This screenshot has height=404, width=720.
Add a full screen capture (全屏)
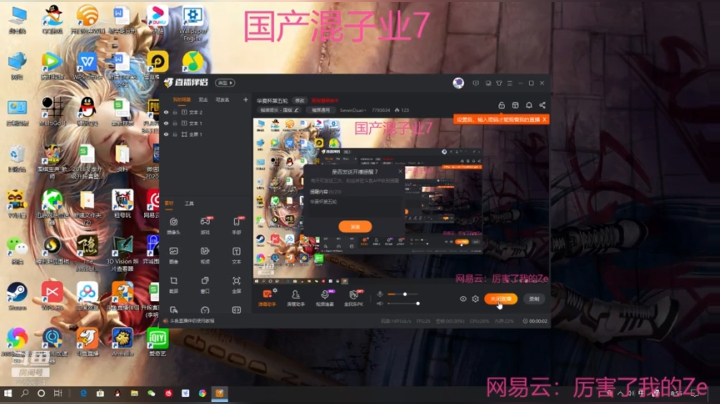[236, 284]
